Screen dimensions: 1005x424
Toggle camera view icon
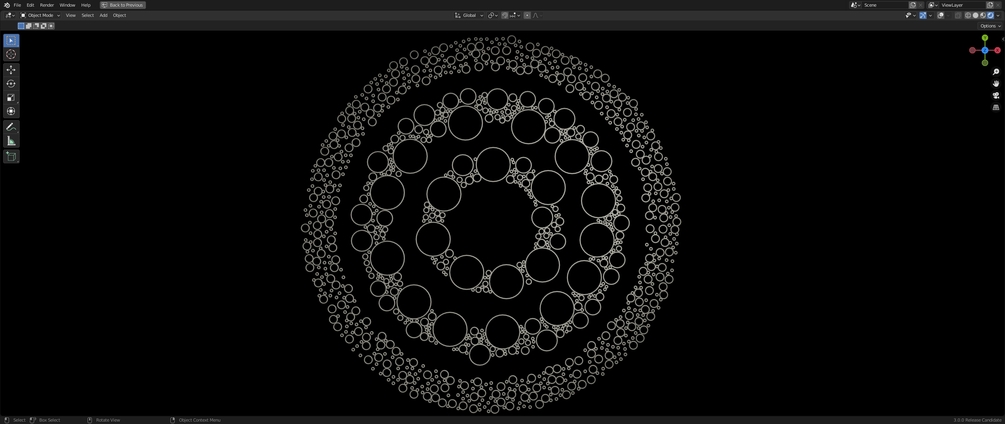996,95
